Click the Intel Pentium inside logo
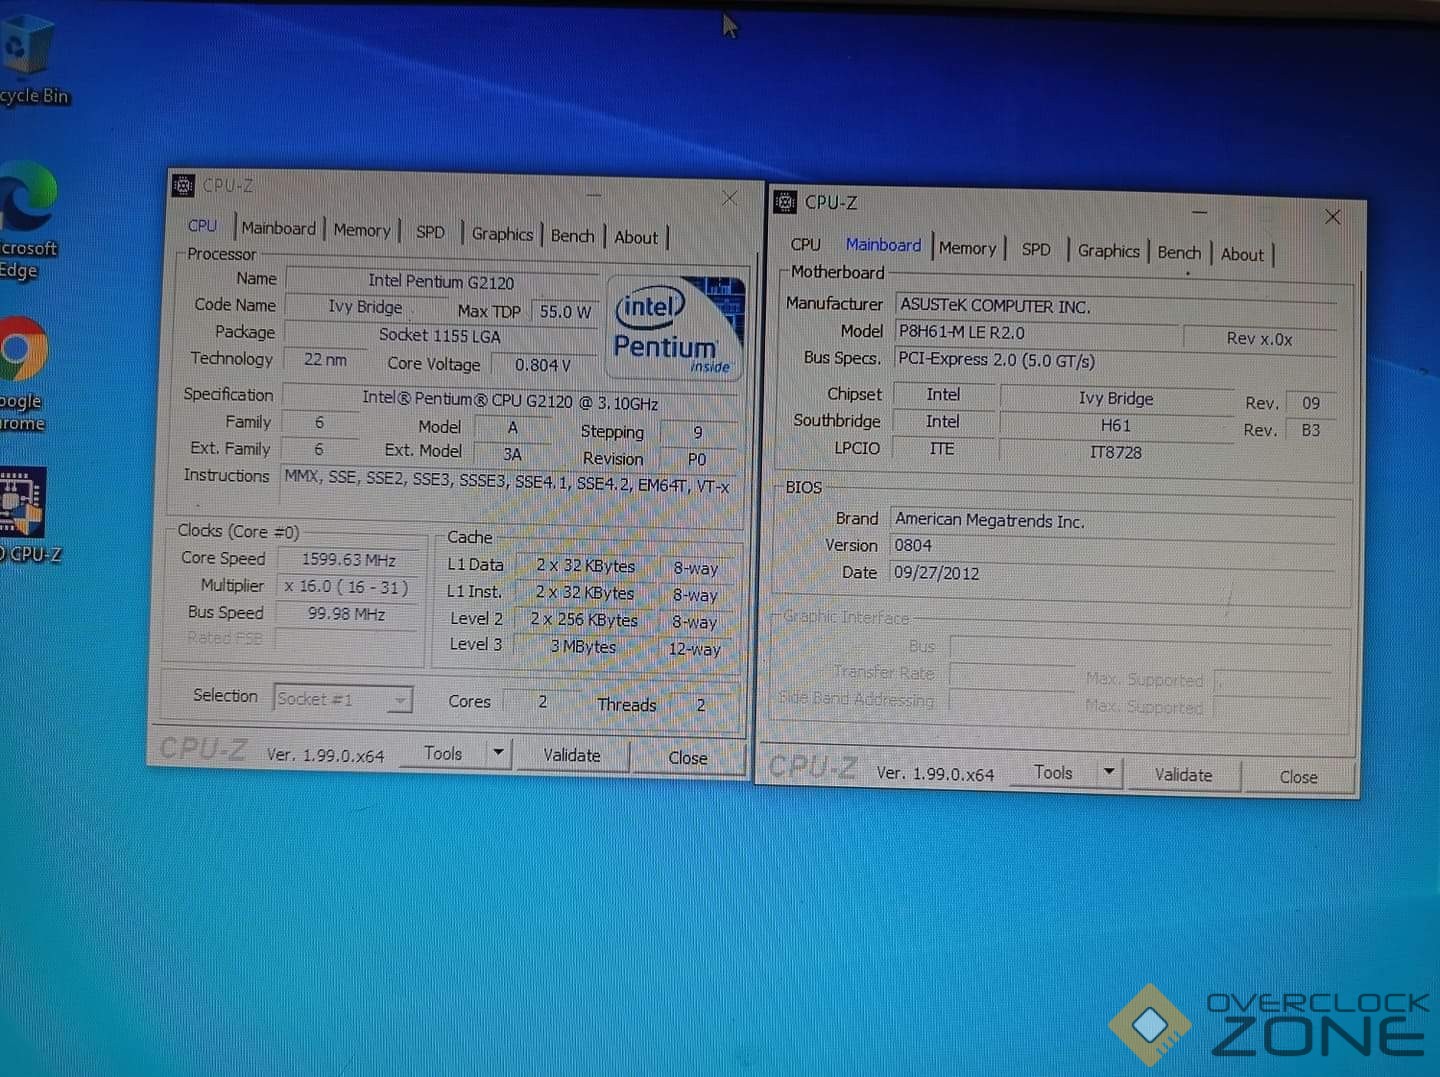This screenshot has width=1440, height=1077. click(677, 327)
